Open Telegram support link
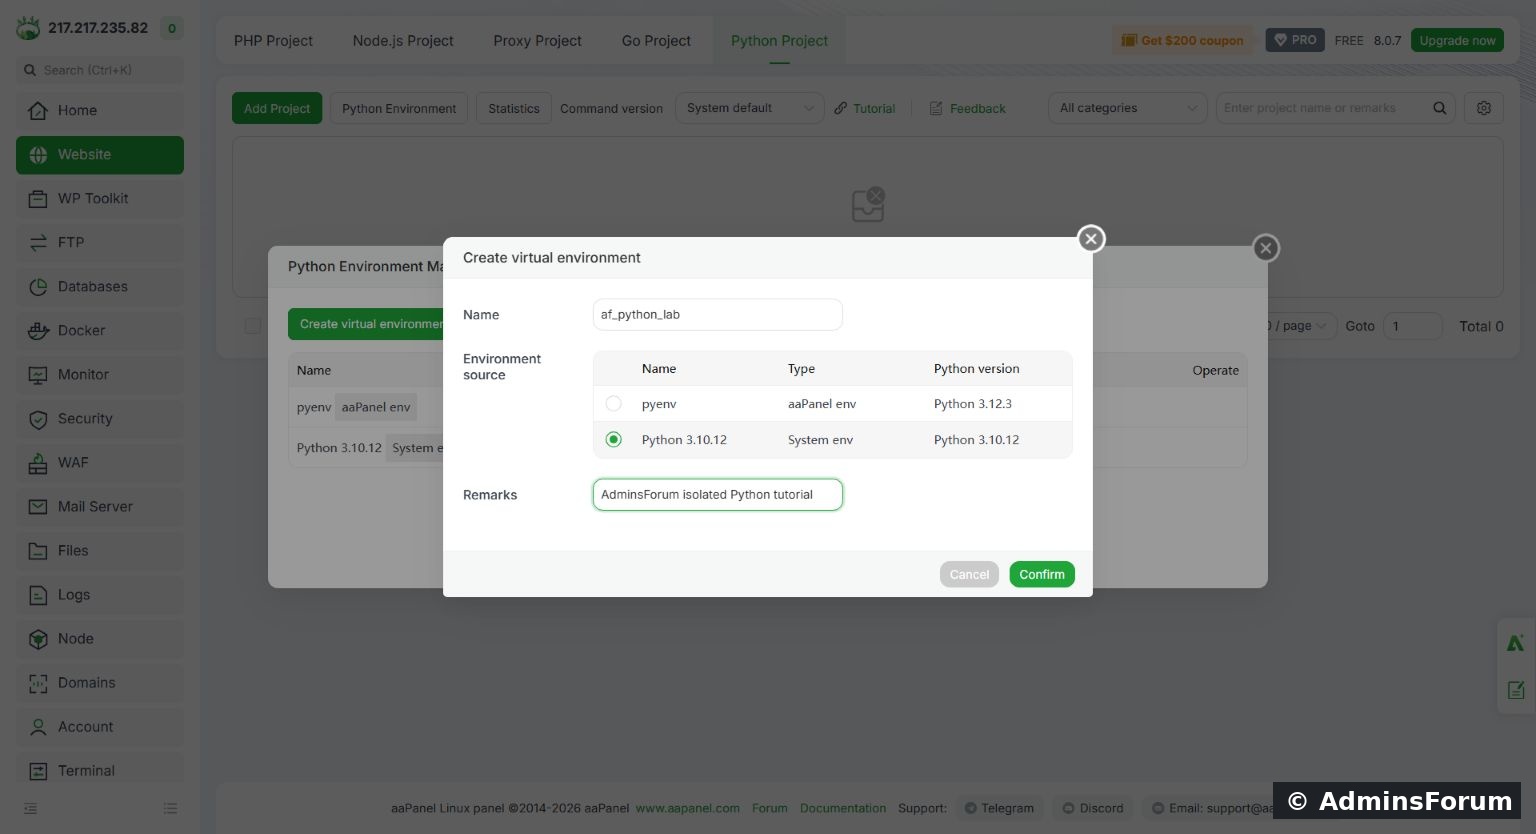The height and width of the screenshot is (834, 1536). pyautogui.click(x=999, y=808)
